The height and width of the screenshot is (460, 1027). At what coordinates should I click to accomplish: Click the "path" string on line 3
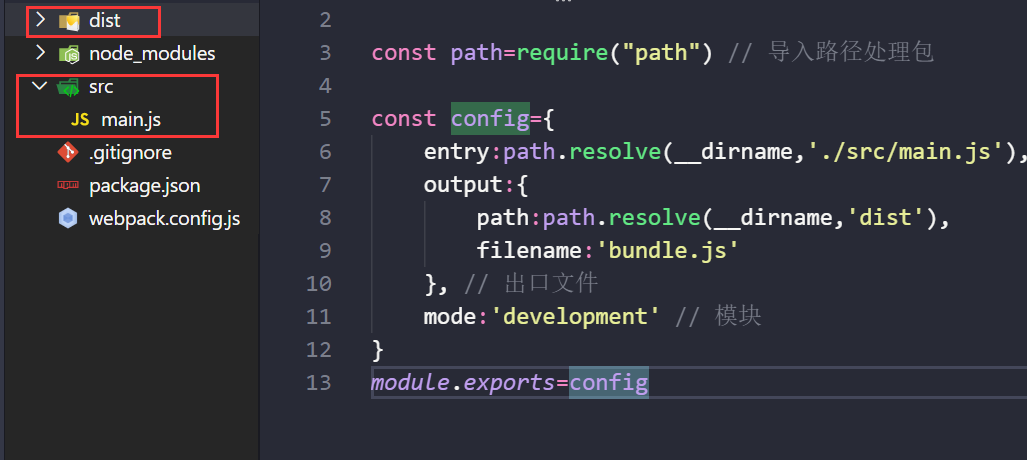pyautogui.click(x=661, y=52)
